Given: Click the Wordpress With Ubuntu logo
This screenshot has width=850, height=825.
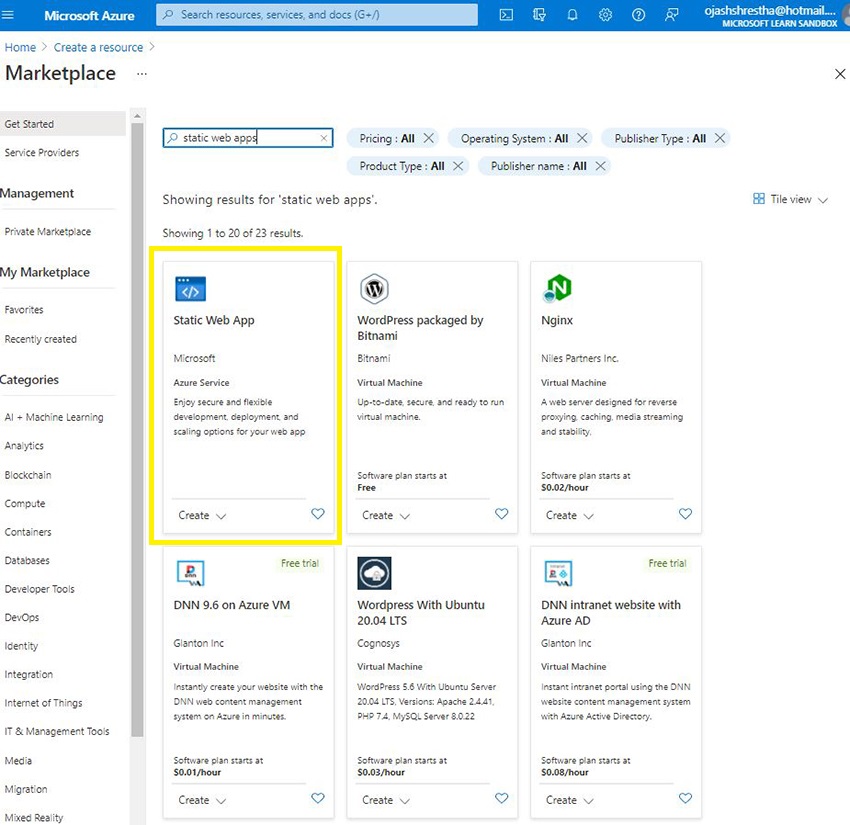Looking at the screenshot, I should (374, 573).
